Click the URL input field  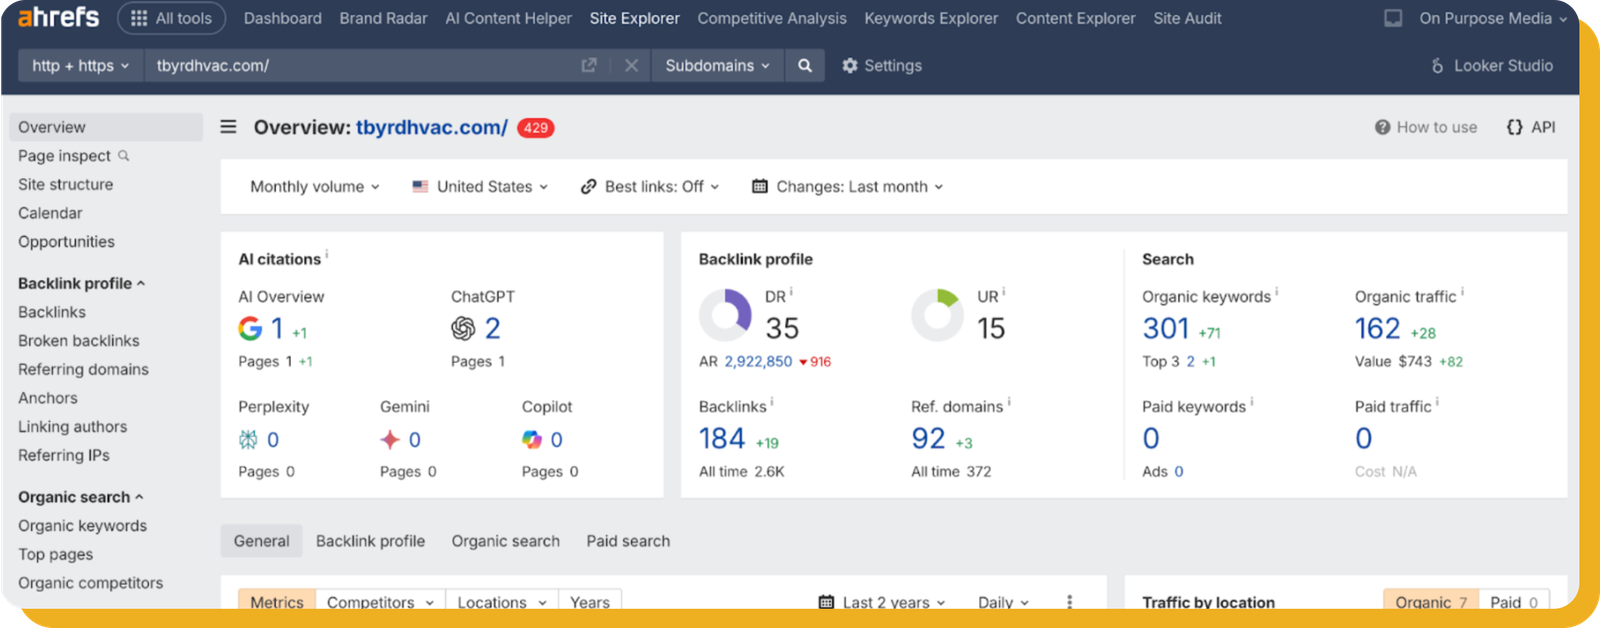(x=360, y=66)
